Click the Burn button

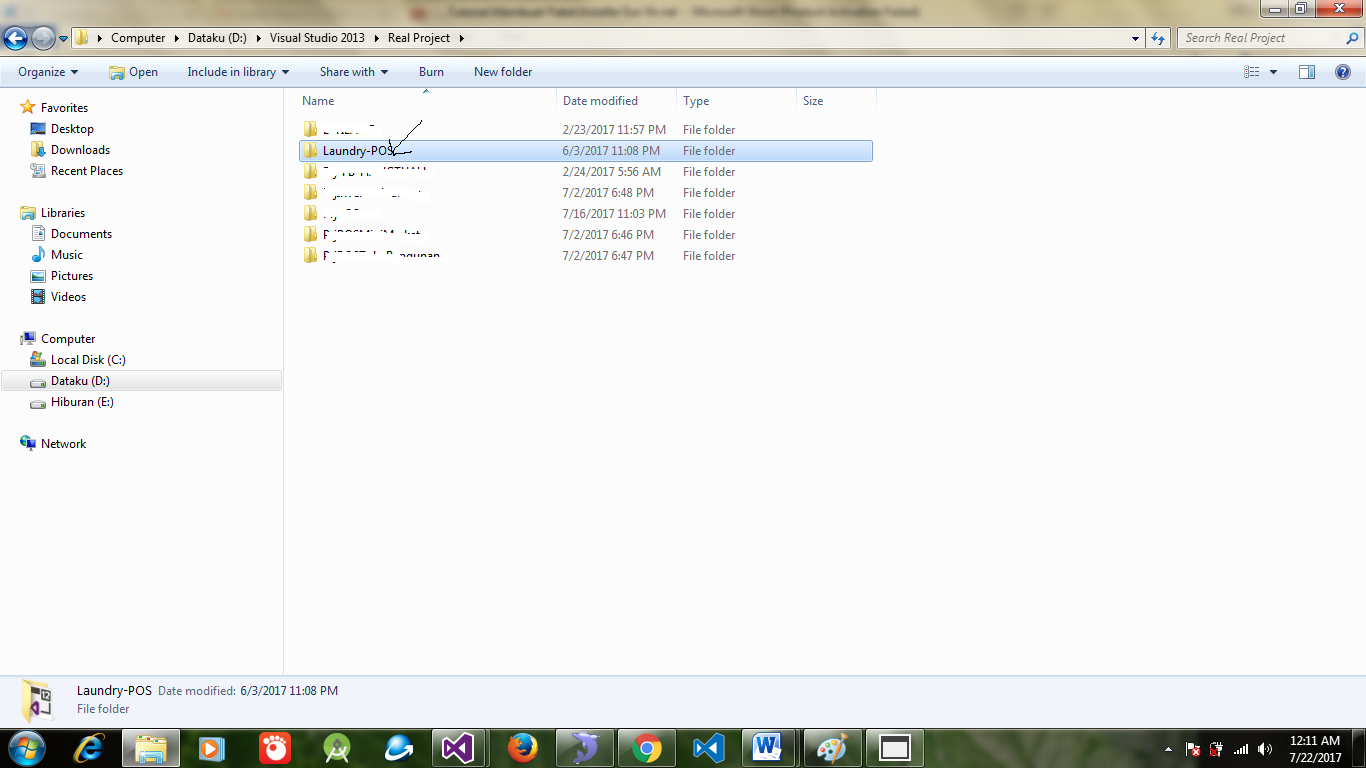click(x=431, y=71)
